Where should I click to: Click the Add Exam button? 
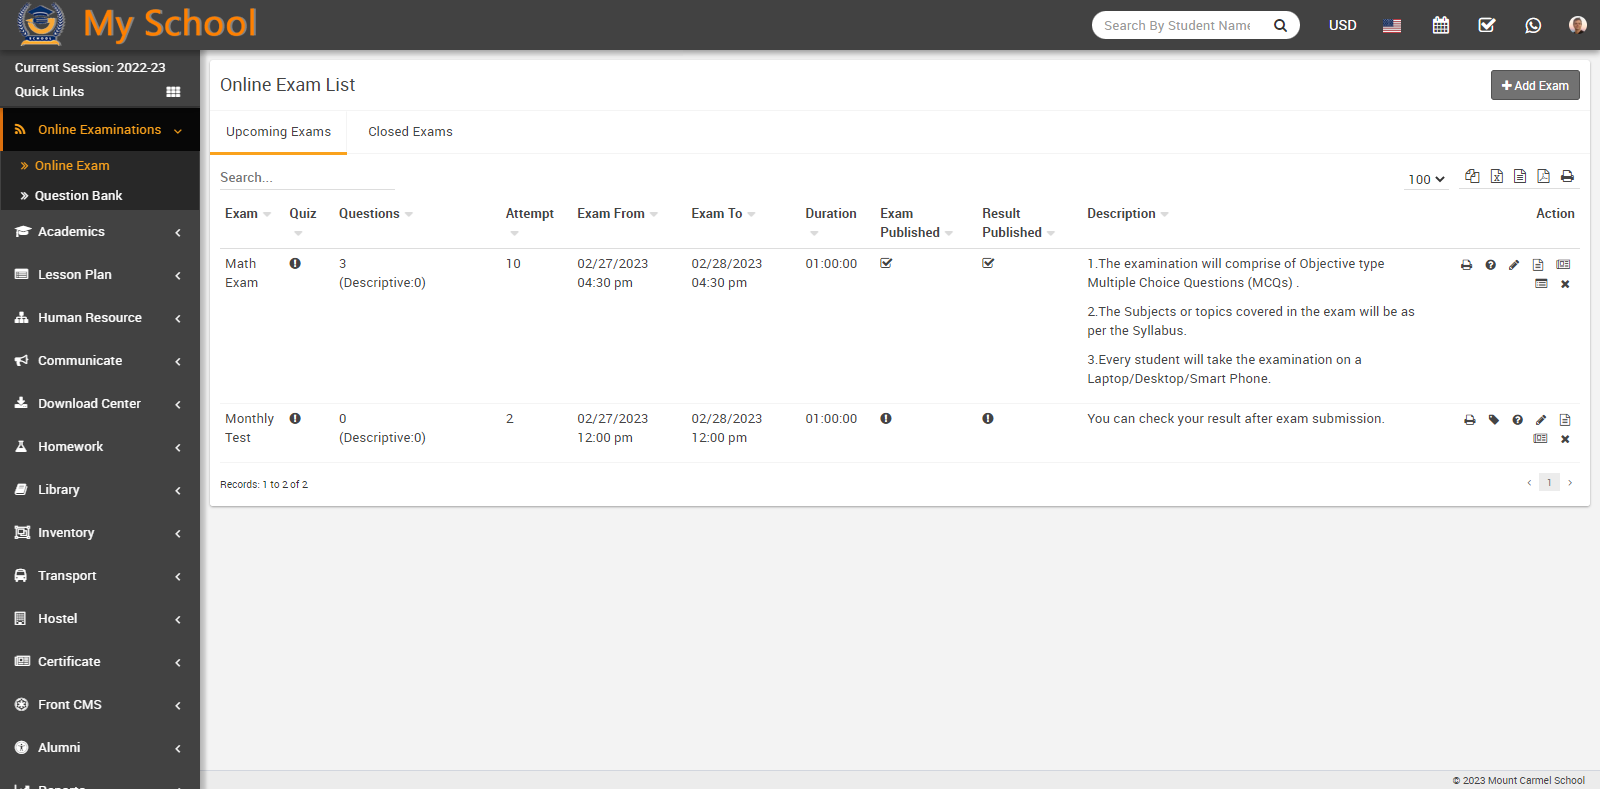click(x=1534, y=85)
